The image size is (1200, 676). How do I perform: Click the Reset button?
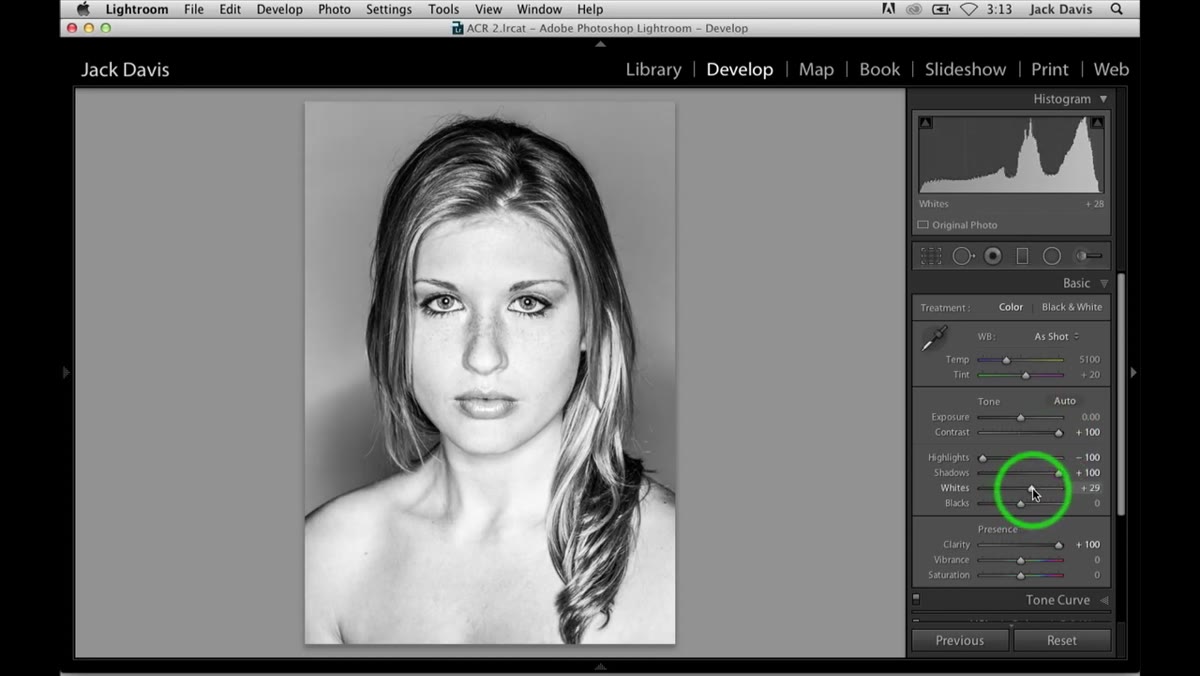(1062, 640)
